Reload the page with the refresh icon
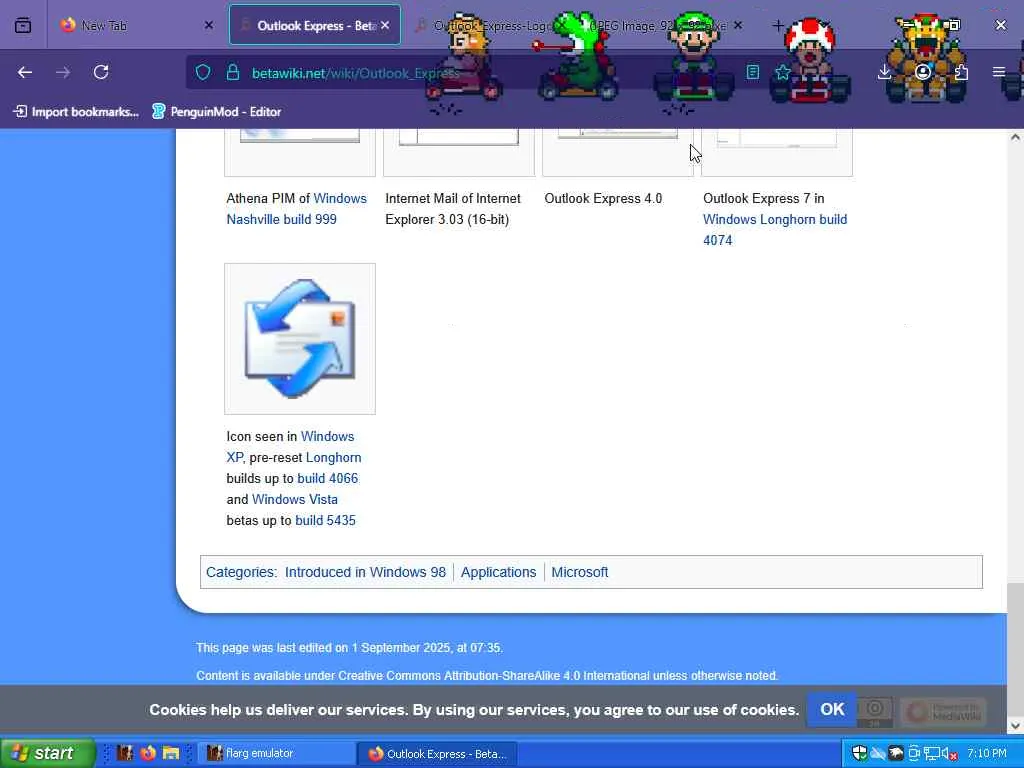 [x=101, y=72]
